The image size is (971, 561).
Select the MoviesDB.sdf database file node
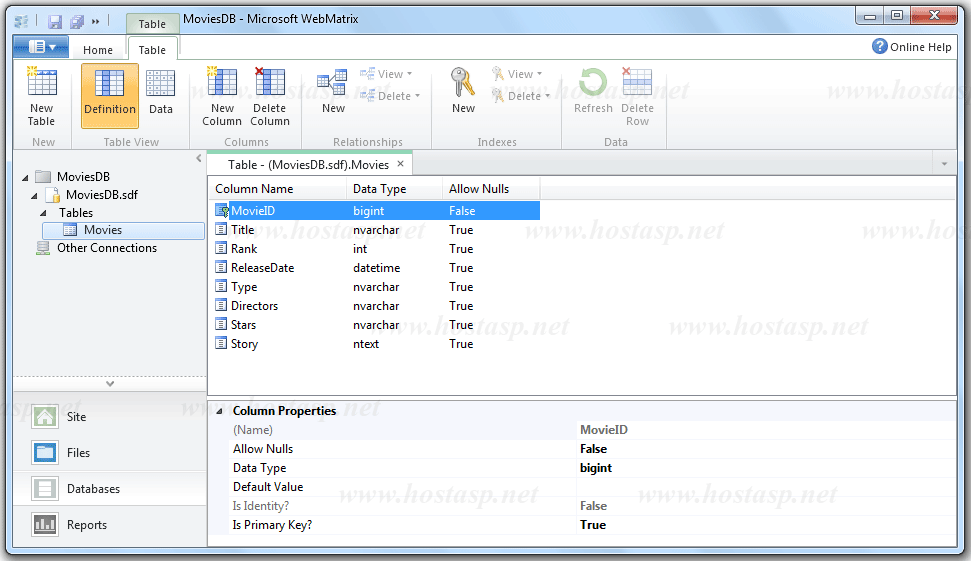click(102, 194)
